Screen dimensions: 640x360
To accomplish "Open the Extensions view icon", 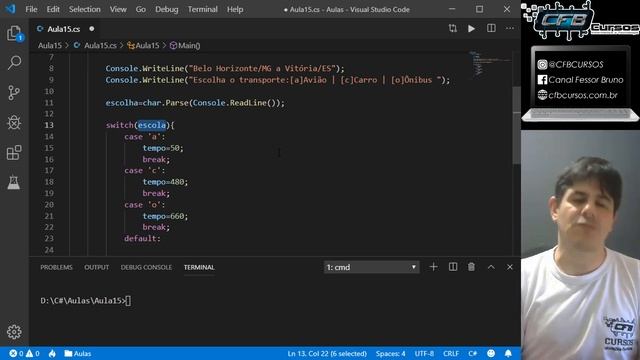I will pyautogui.click(x=14, y=153).
